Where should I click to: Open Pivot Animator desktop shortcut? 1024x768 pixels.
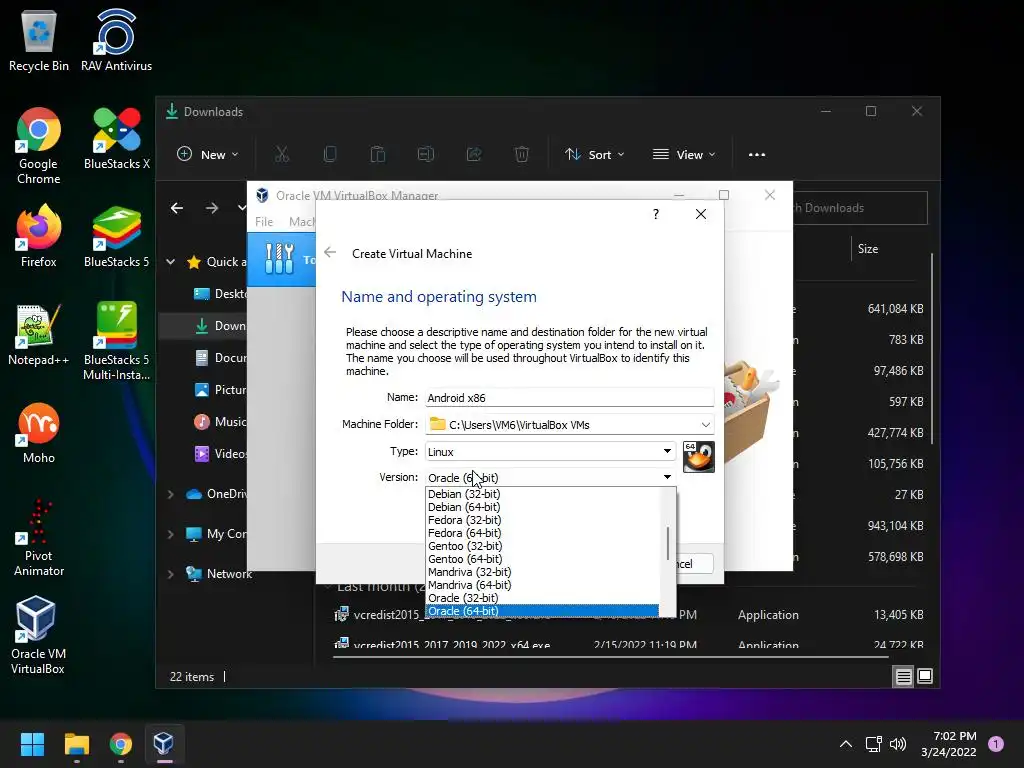[39, 537]
